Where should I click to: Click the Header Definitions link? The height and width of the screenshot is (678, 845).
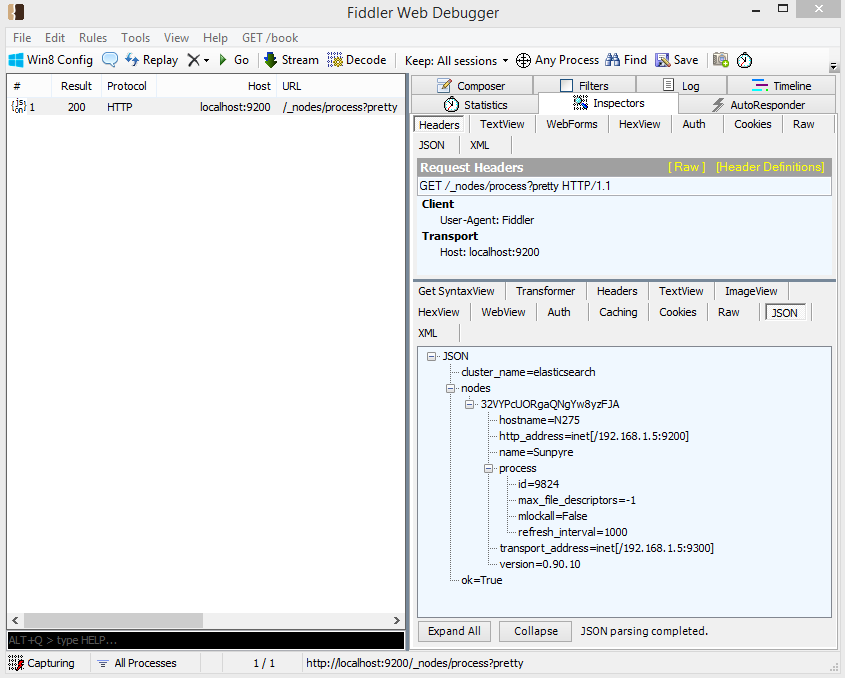[770, 167]
